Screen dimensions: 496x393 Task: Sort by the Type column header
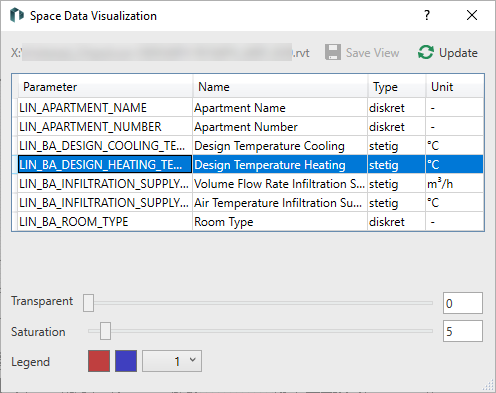(x=397, y=87)
